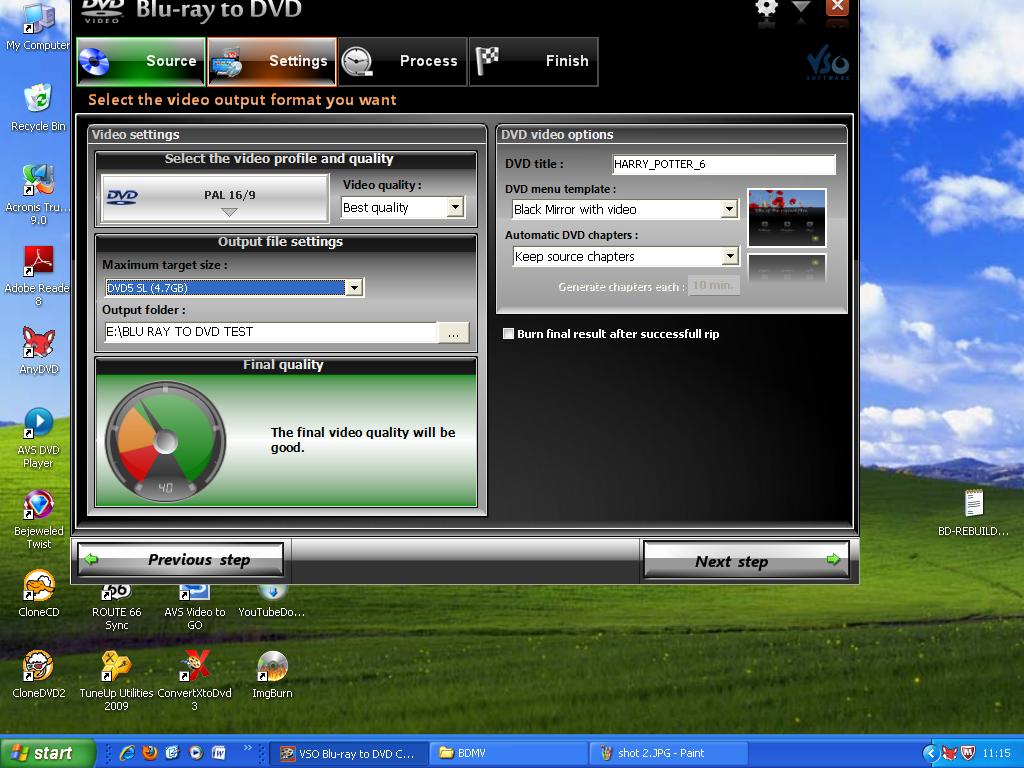The width and height of the screenshot is (1024, 768).
Task: Go to the Process step tab
Action: coord(402,61)
